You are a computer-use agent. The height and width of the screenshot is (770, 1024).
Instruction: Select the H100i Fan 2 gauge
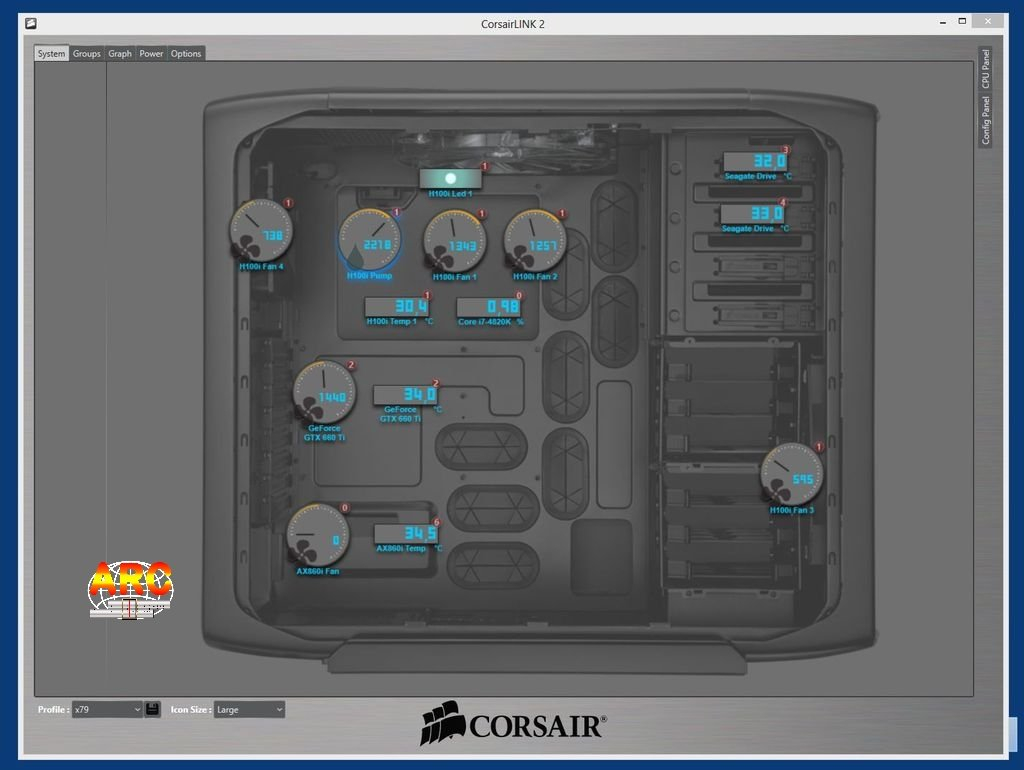click(534, 240)
